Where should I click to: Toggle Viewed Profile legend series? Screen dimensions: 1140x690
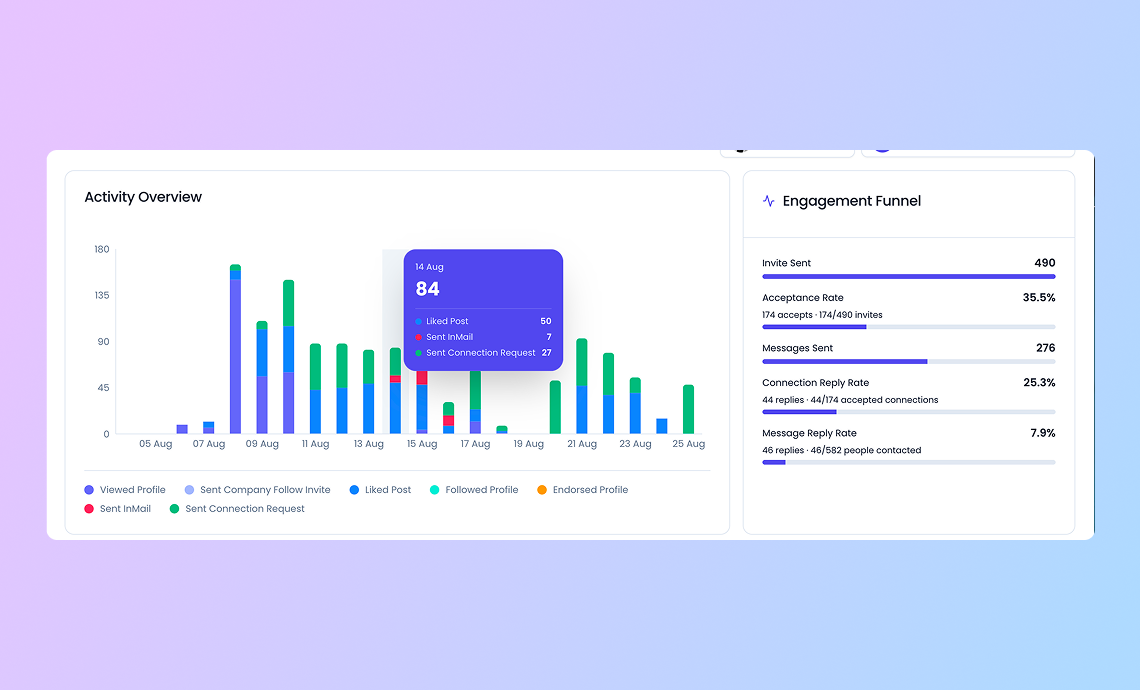click(x=125, y=489)
